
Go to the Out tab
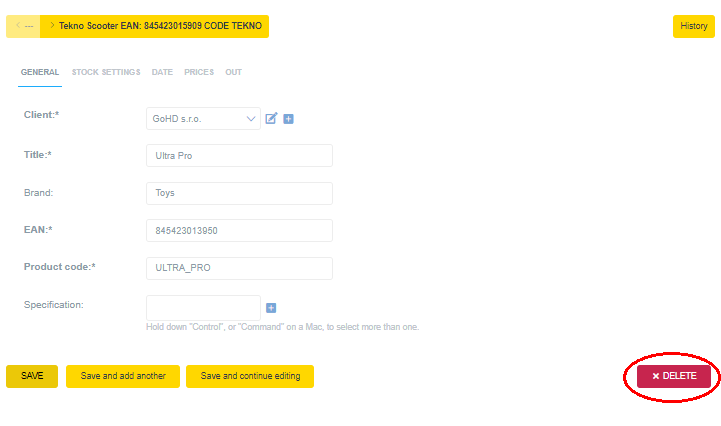[233, 72]
